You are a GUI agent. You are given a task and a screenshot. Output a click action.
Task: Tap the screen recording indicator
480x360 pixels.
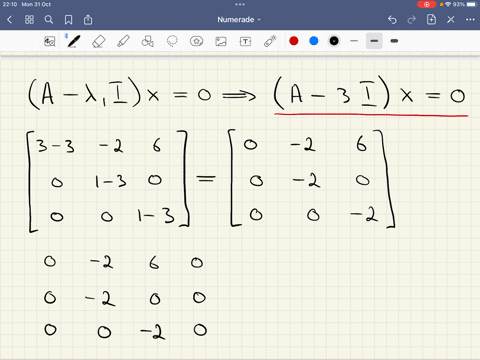coord(426,4)
